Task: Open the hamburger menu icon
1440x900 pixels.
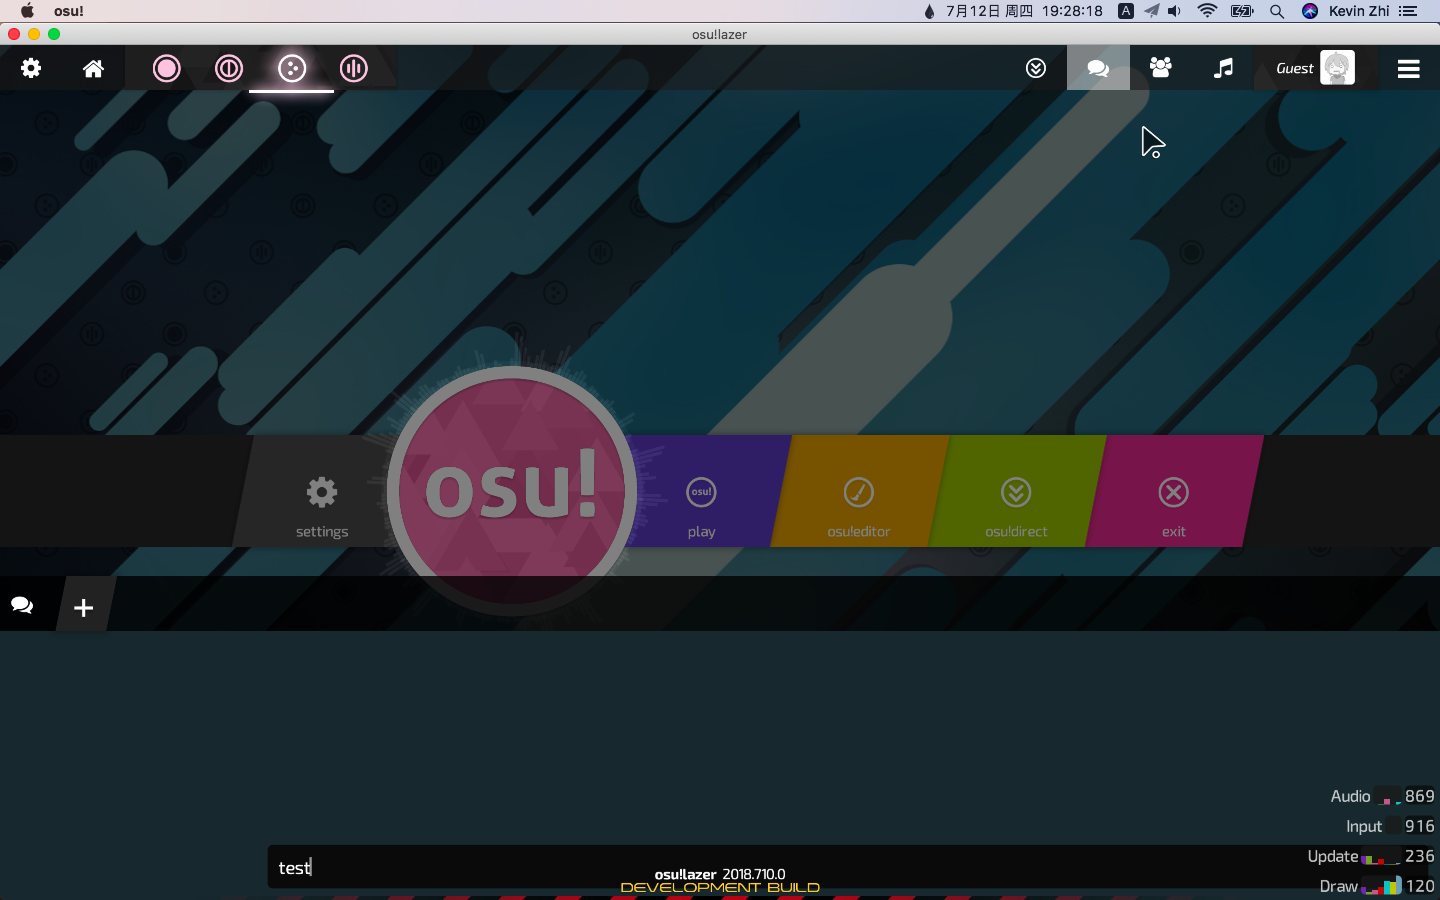Action: coord(1408,68)
